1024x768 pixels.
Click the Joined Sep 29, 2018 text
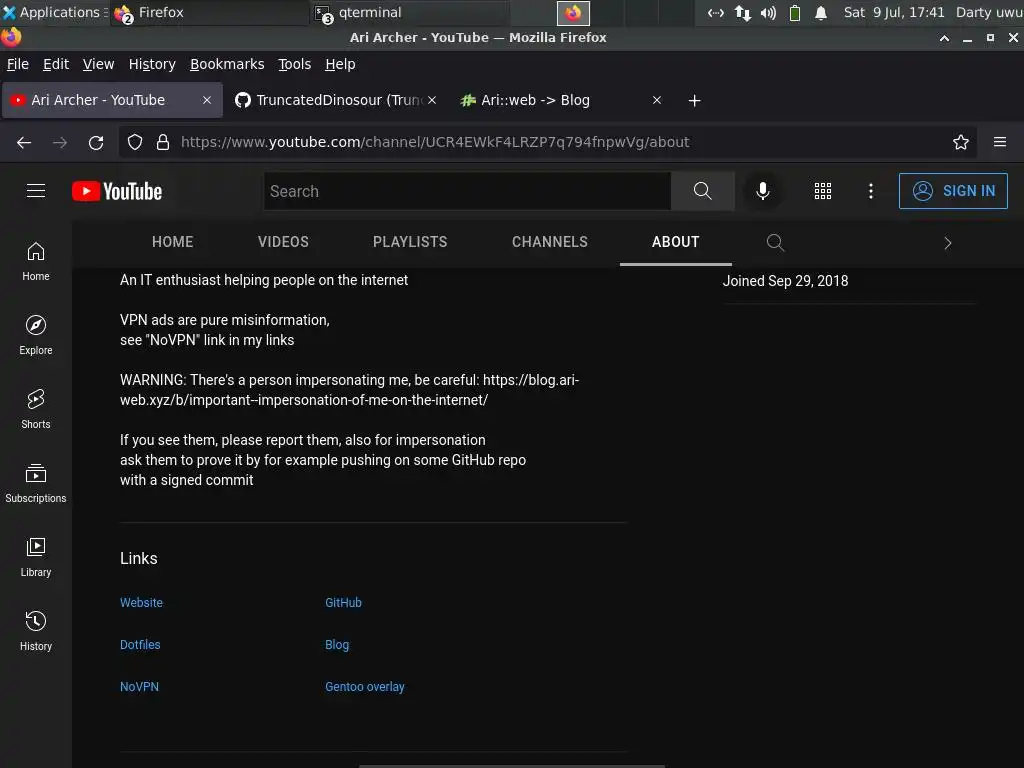[x=785, y=281]
